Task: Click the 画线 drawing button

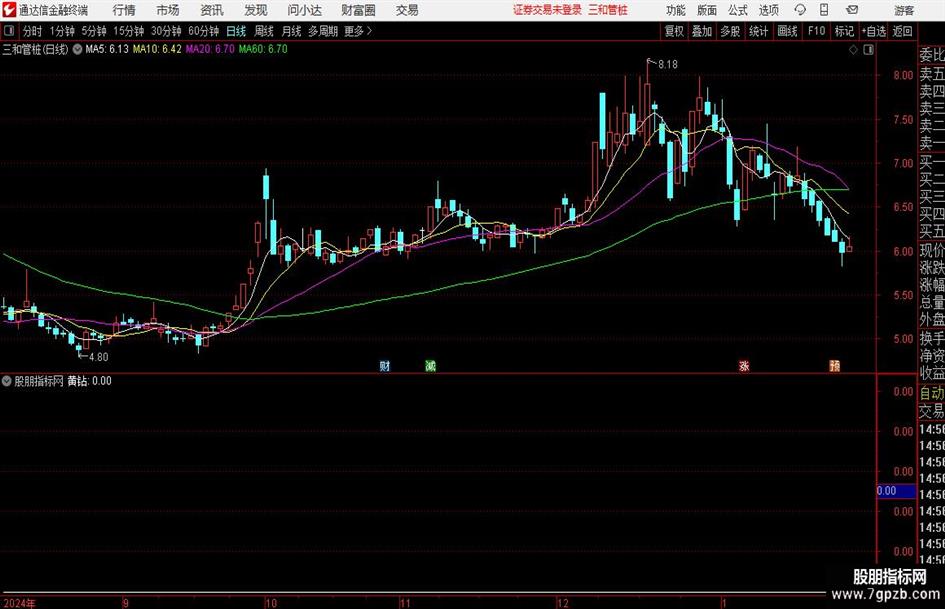Action: pos(787,31)
